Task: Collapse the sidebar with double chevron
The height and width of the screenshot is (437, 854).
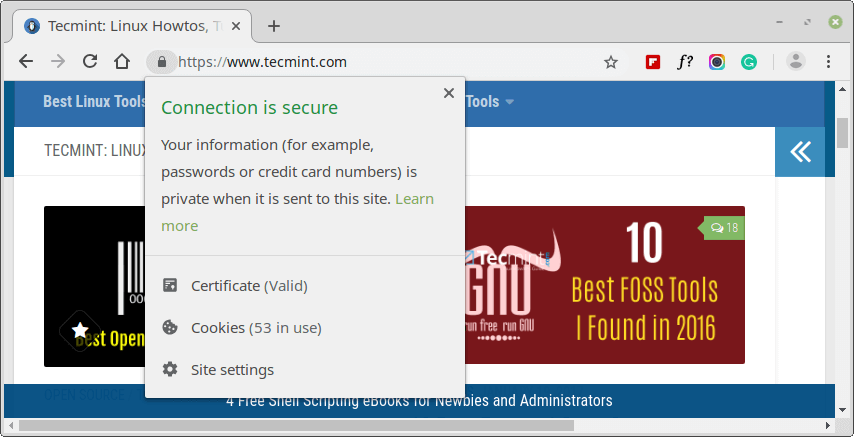Action: tap(801, 152)
